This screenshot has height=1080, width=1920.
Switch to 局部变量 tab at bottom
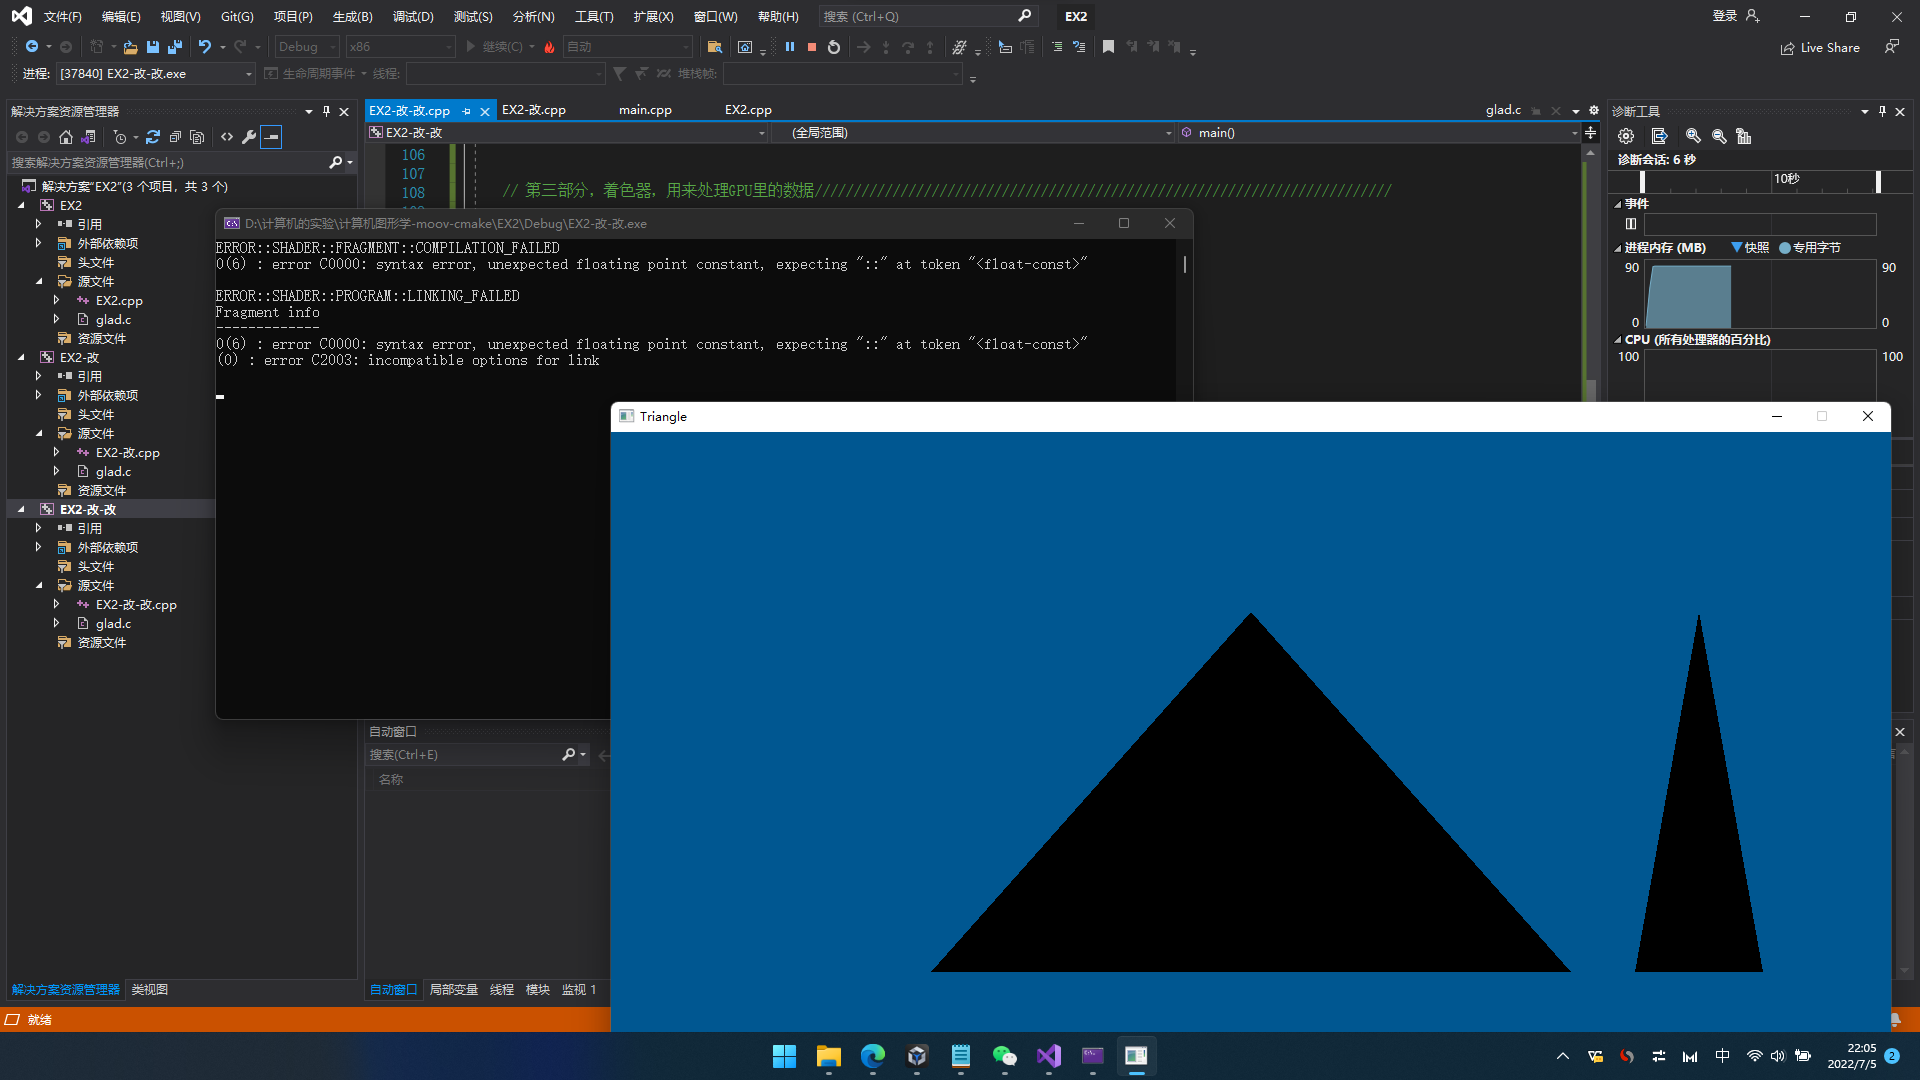[x=453, y=989]
